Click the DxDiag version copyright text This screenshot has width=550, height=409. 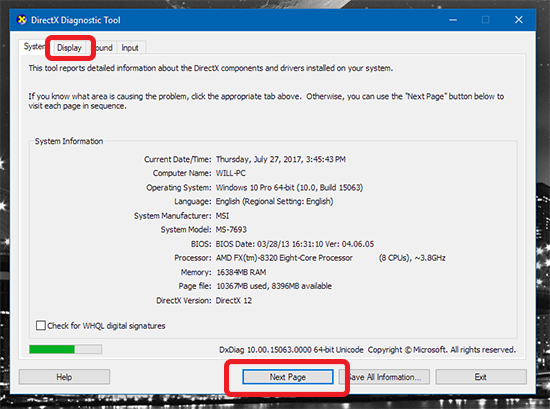pyautogui.click(x=367, y=350)
